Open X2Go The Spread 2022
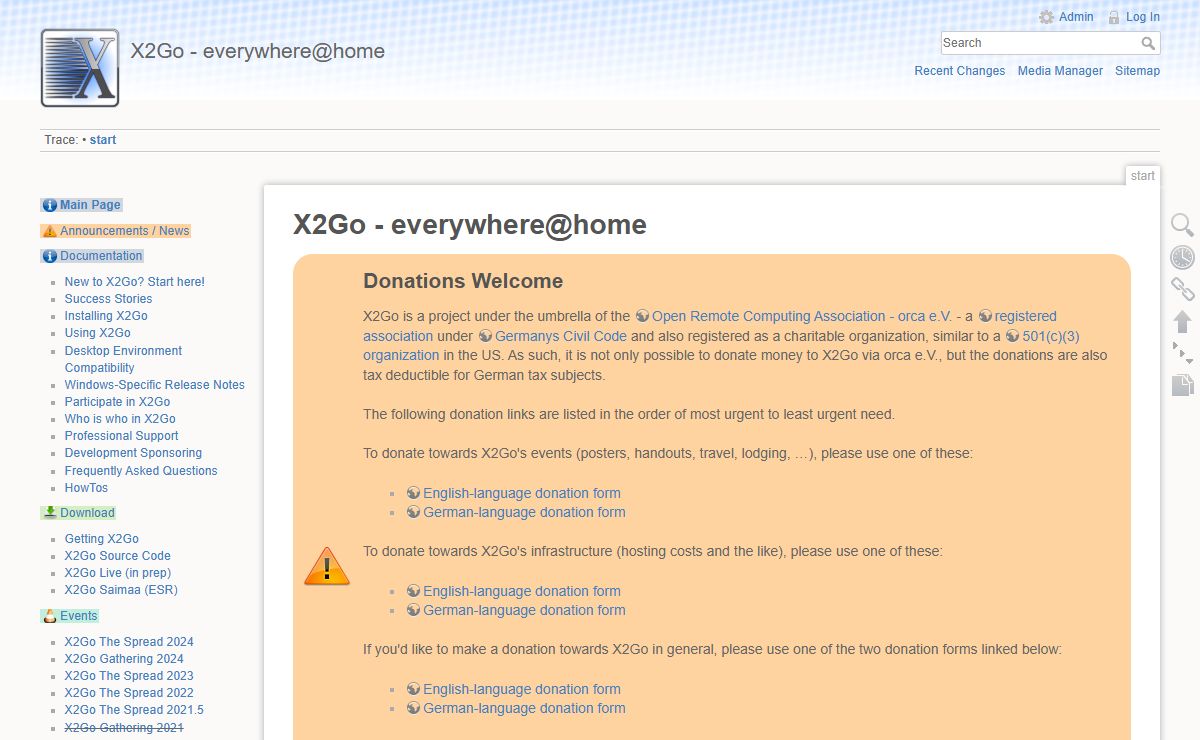The image size is (1200, 740). (x=129, y=693)
